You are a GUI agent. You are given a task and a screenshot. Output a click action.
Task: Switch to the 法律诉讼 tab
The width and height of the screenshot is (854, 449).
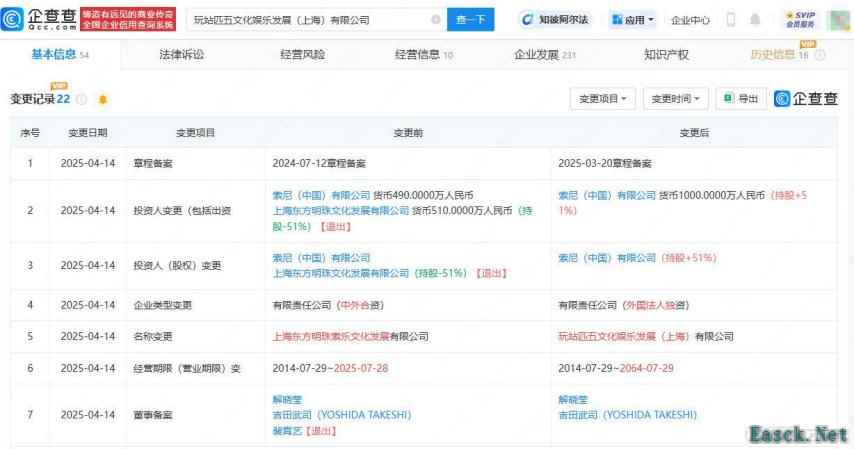[x=181, y=55]
